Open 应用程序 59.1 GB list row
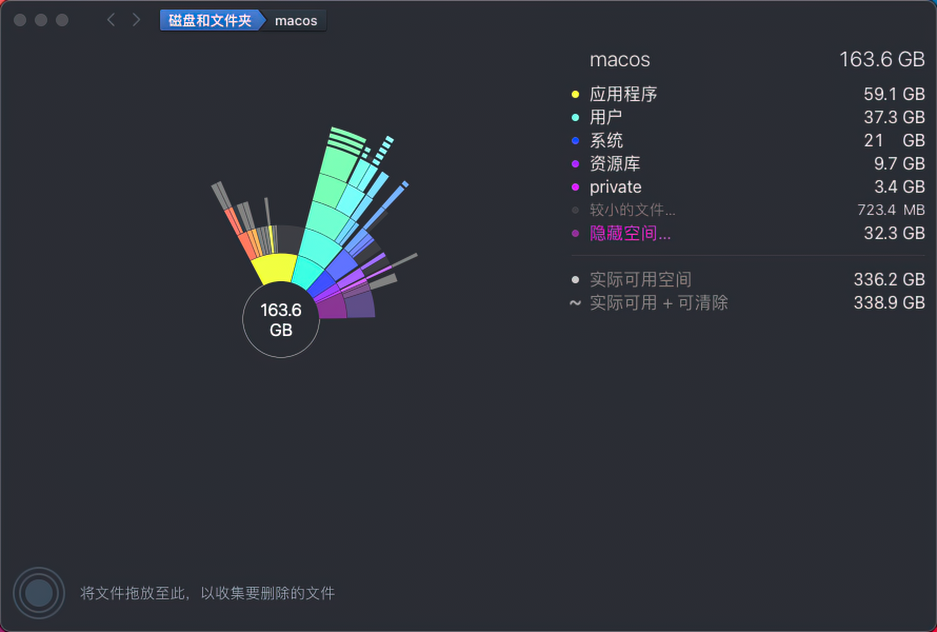Image resolution: width=937 pixels, height=632 pixels. pos(748,94)
